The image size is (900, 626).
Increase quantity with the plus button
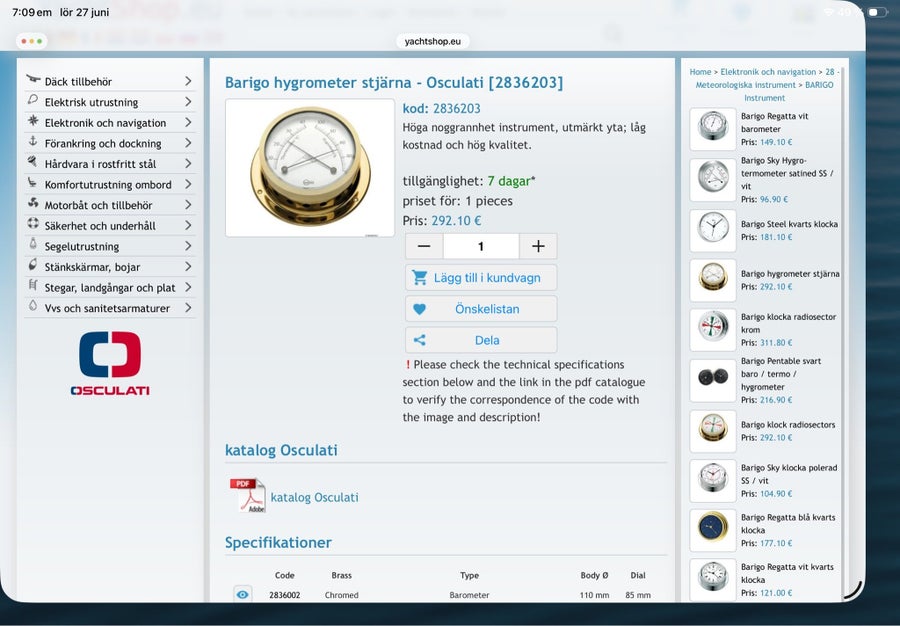point(538,246)
